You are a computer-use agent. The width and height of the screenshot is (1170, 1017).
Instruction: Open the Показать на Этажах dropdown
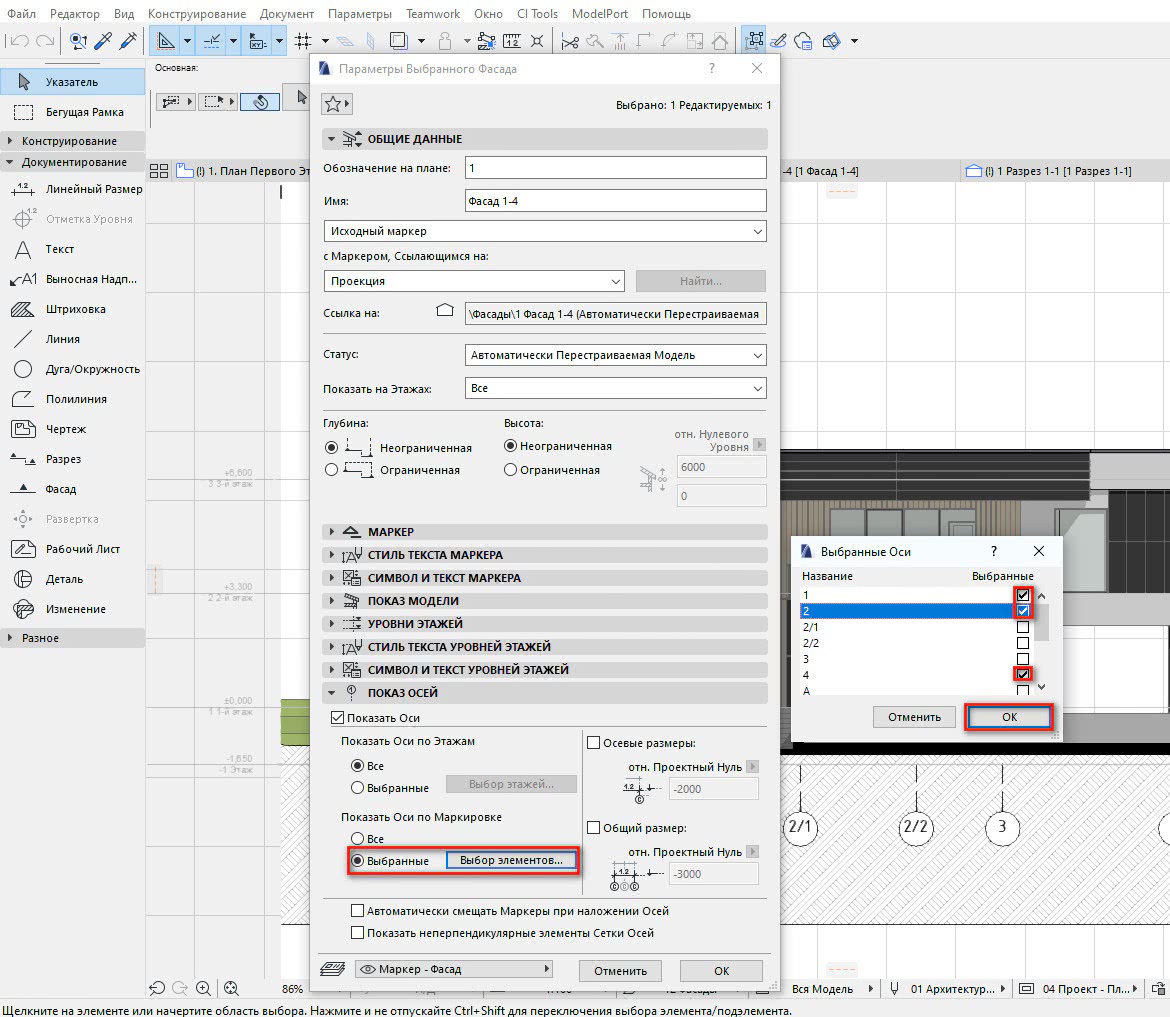click(x=615, y=388)
